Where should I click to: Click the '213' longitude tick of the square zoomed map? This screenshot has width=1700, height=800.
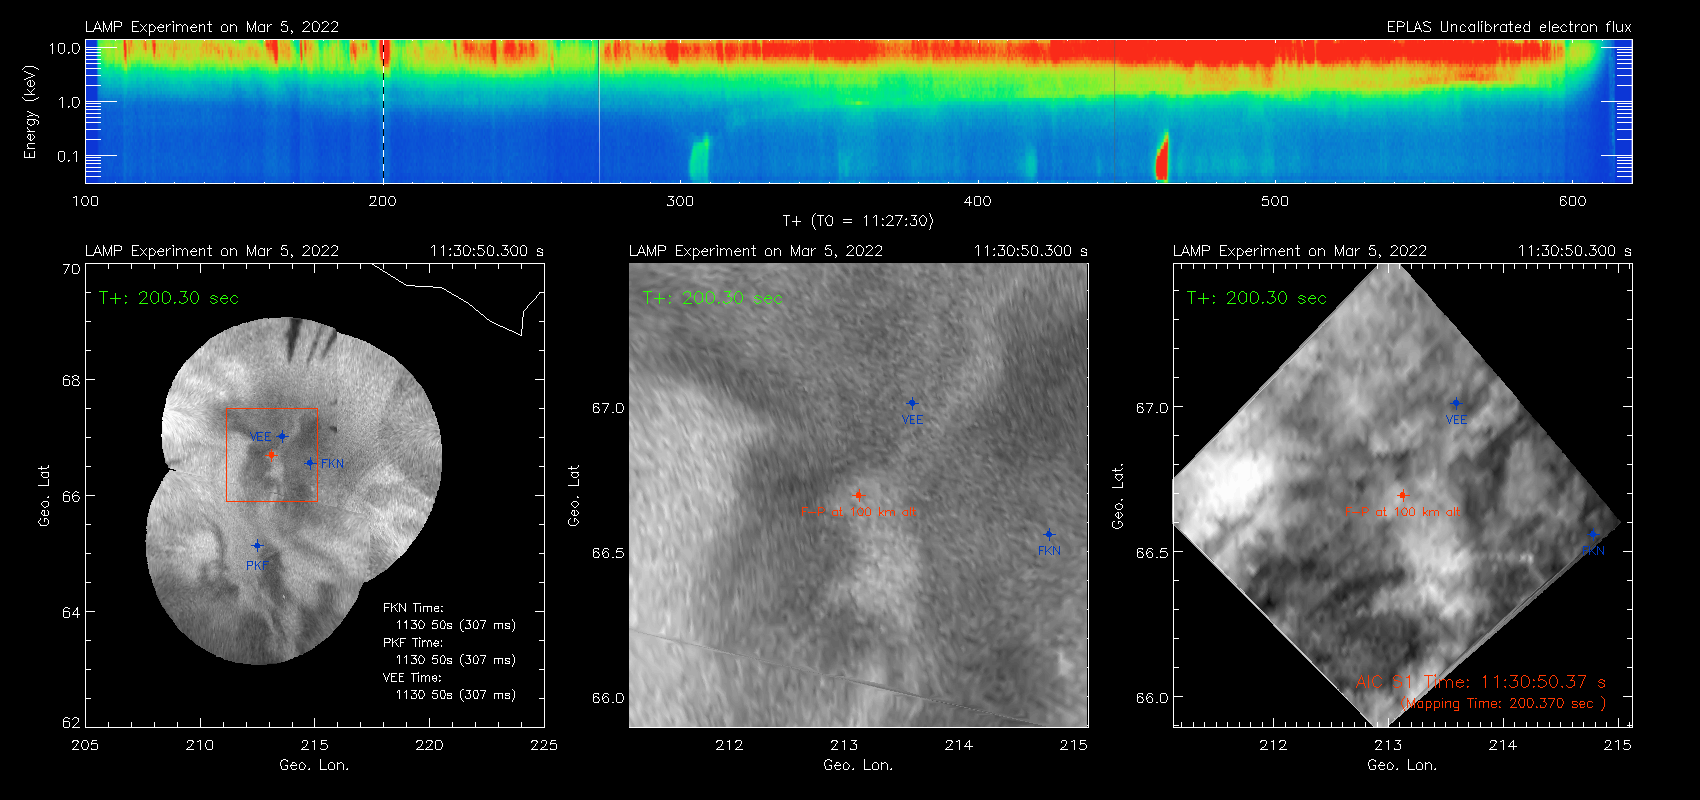pyautogui.click(x=844, y=745)
